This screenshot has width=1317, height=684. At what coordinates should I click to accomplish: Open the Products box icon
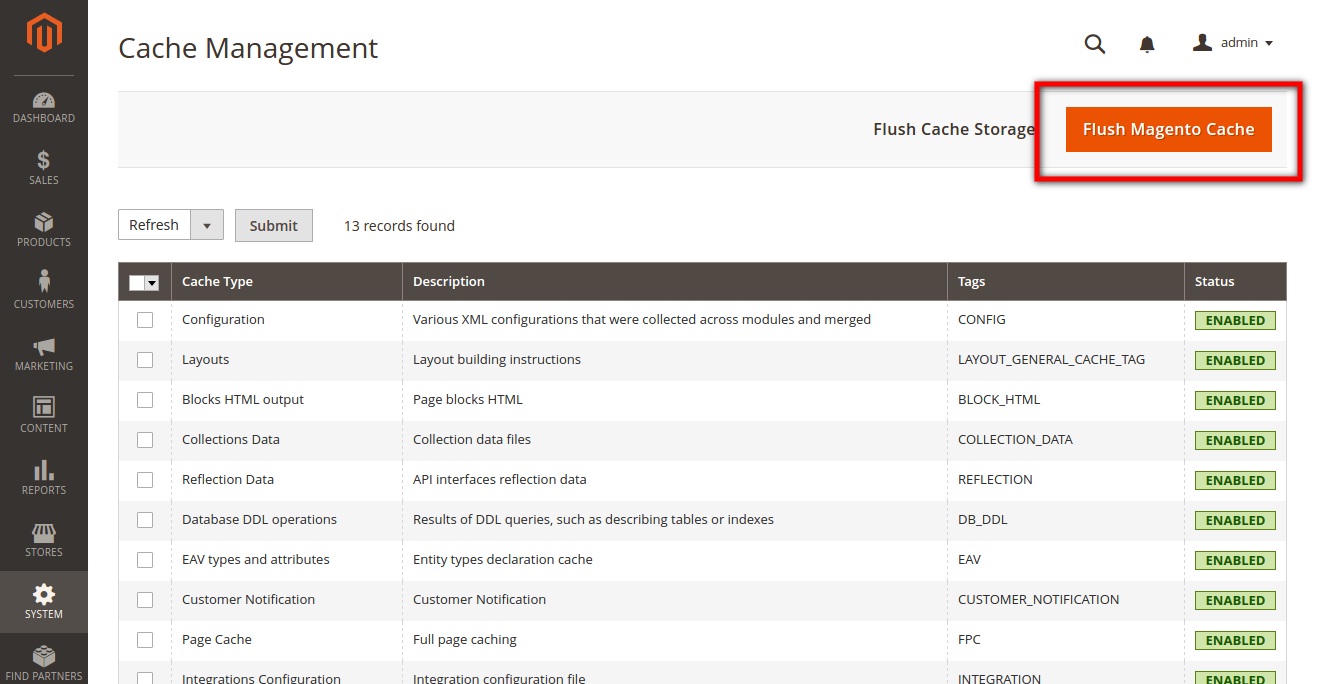[x=44, y=223]
